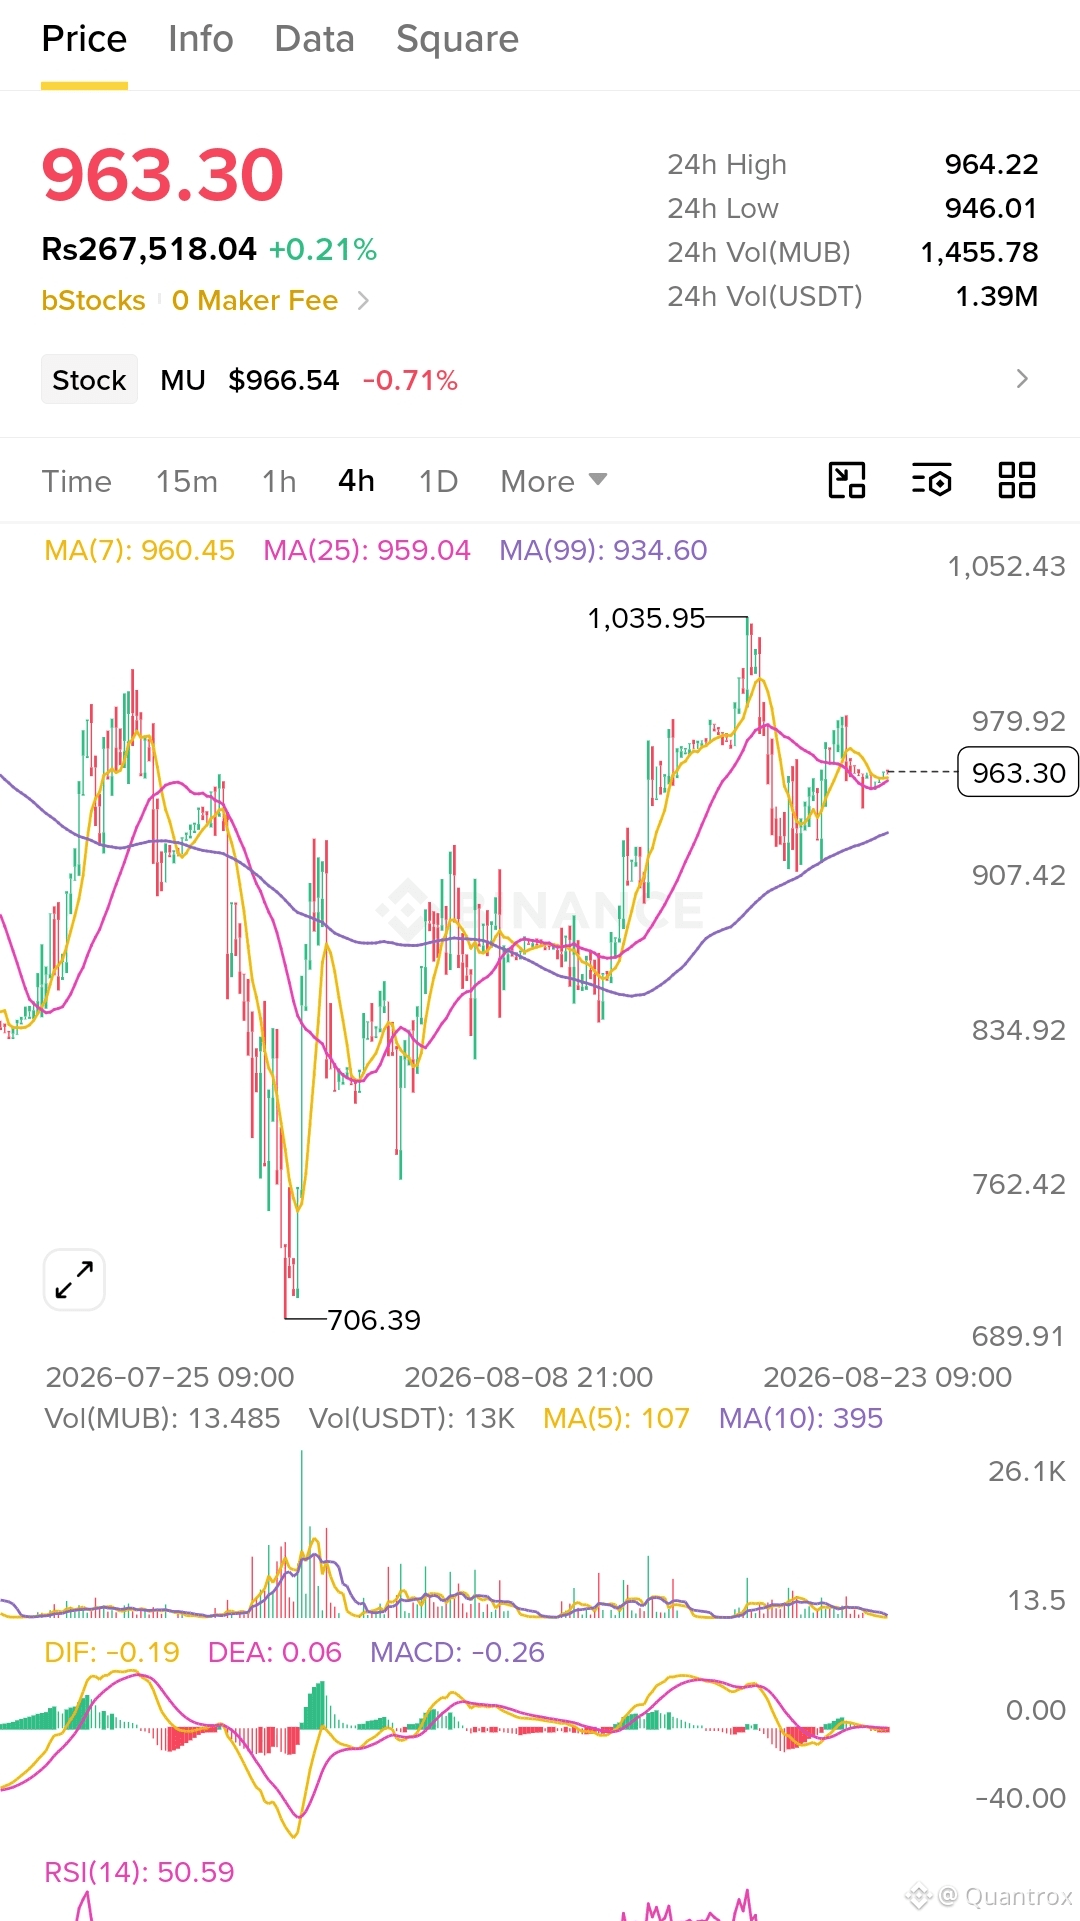Screen dimensions: 1080x1921
Task: Tap the 2026-07-25 09:00 date label
Action: click(x=170, y=1377)
